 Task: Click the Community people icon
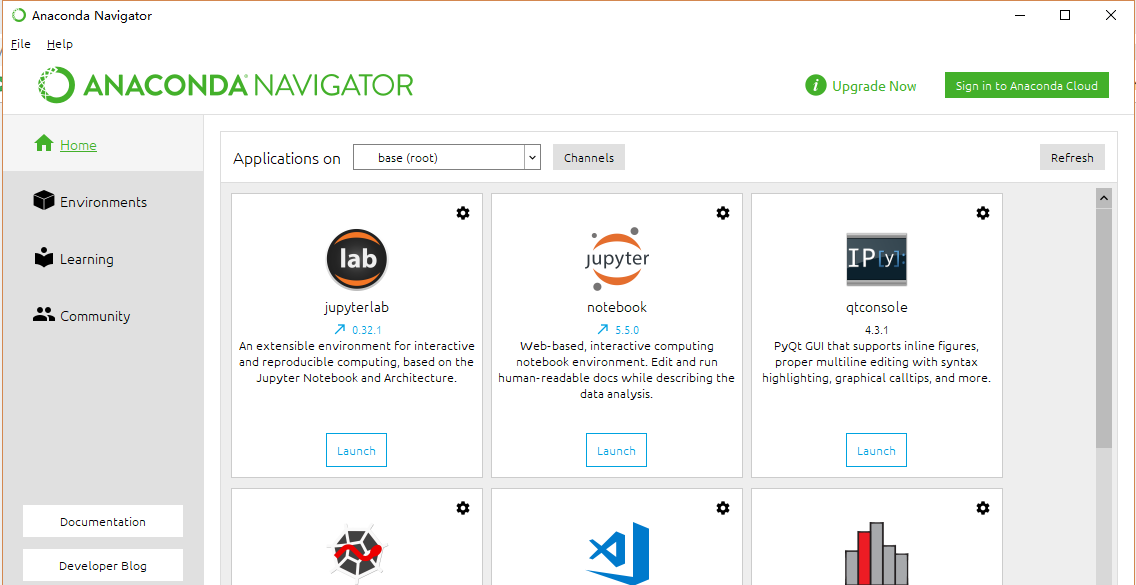[x=44, y=315]
